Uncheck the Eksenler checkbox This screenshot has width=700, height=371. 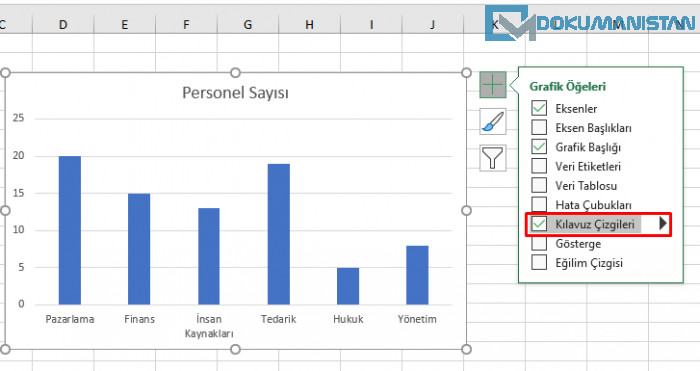539,108
